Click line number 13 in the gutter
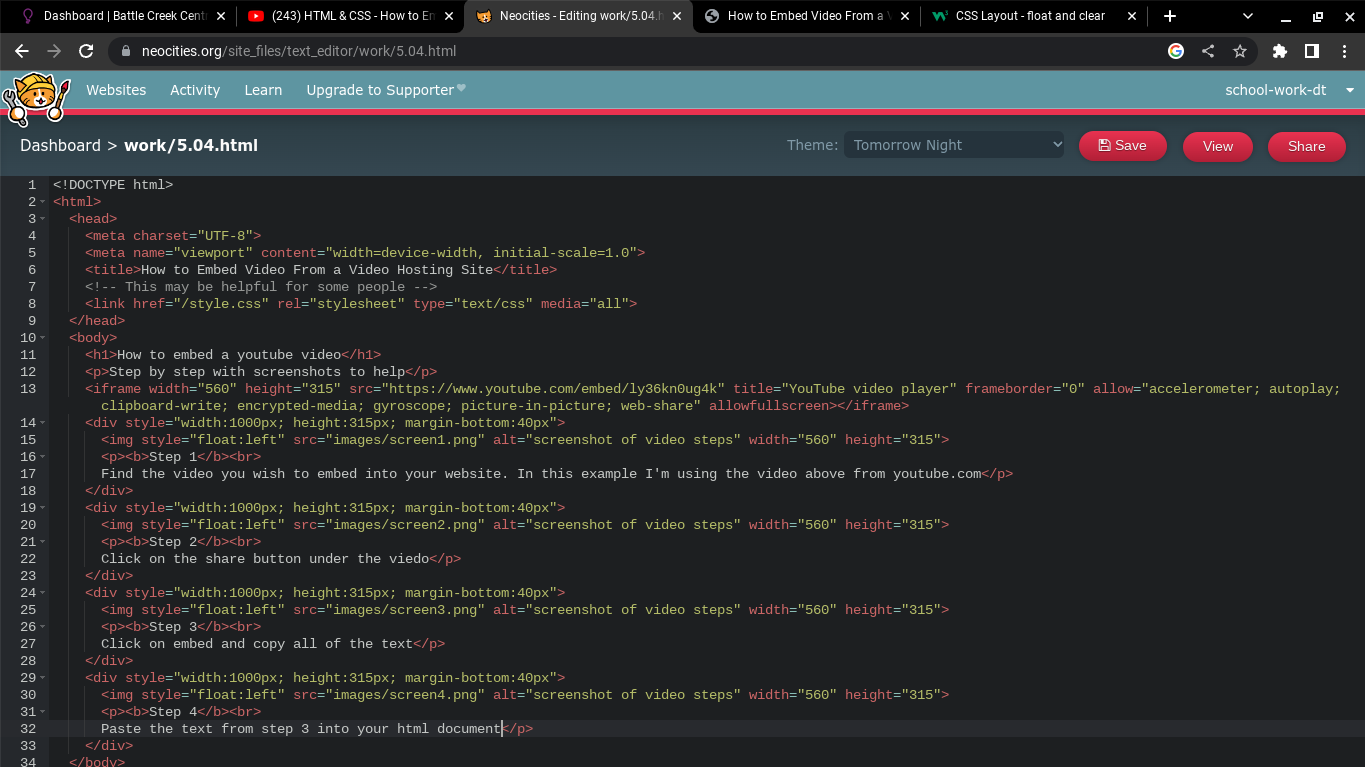The width and height of the screenshot is (1365, 767). 28,389
